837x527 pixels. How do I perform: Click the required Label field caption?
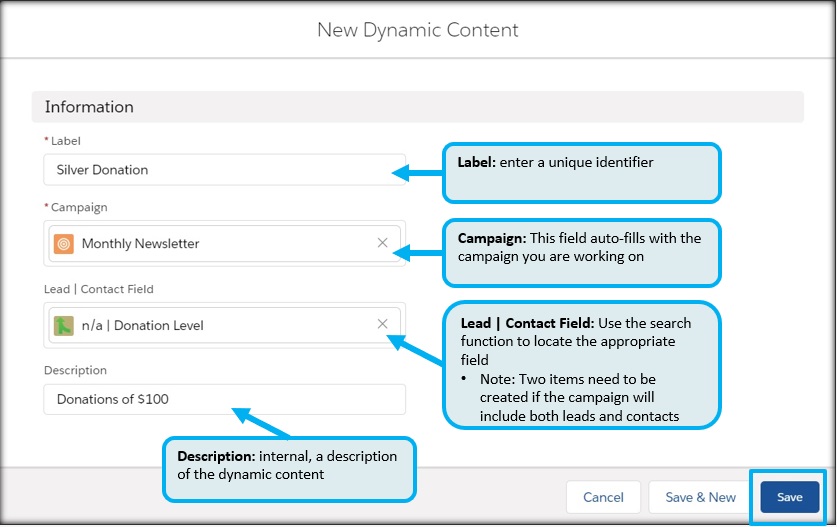point(65,141)
